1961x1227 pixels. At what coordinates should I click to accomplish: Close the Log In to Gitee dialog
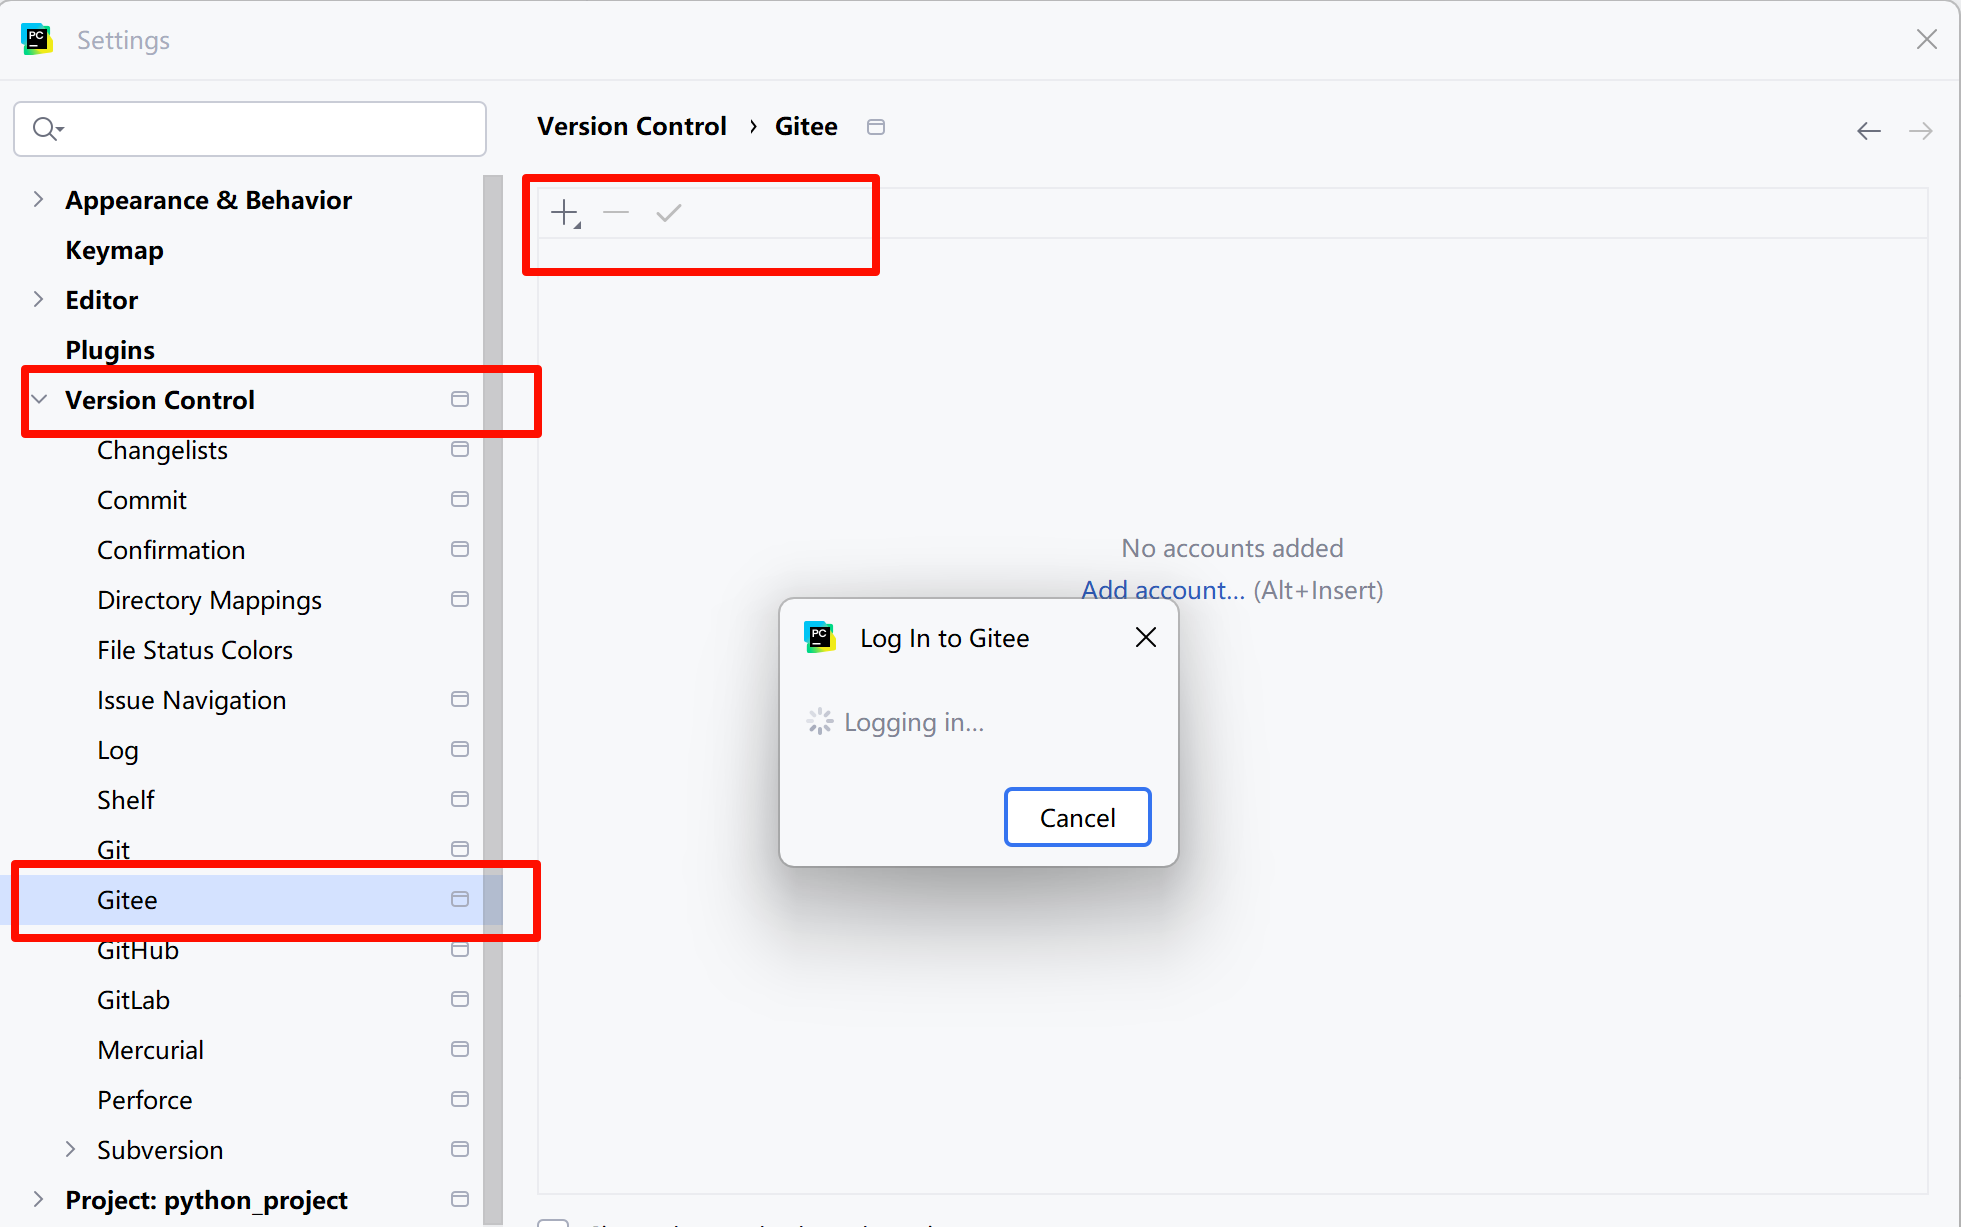tap(1146, 638)
